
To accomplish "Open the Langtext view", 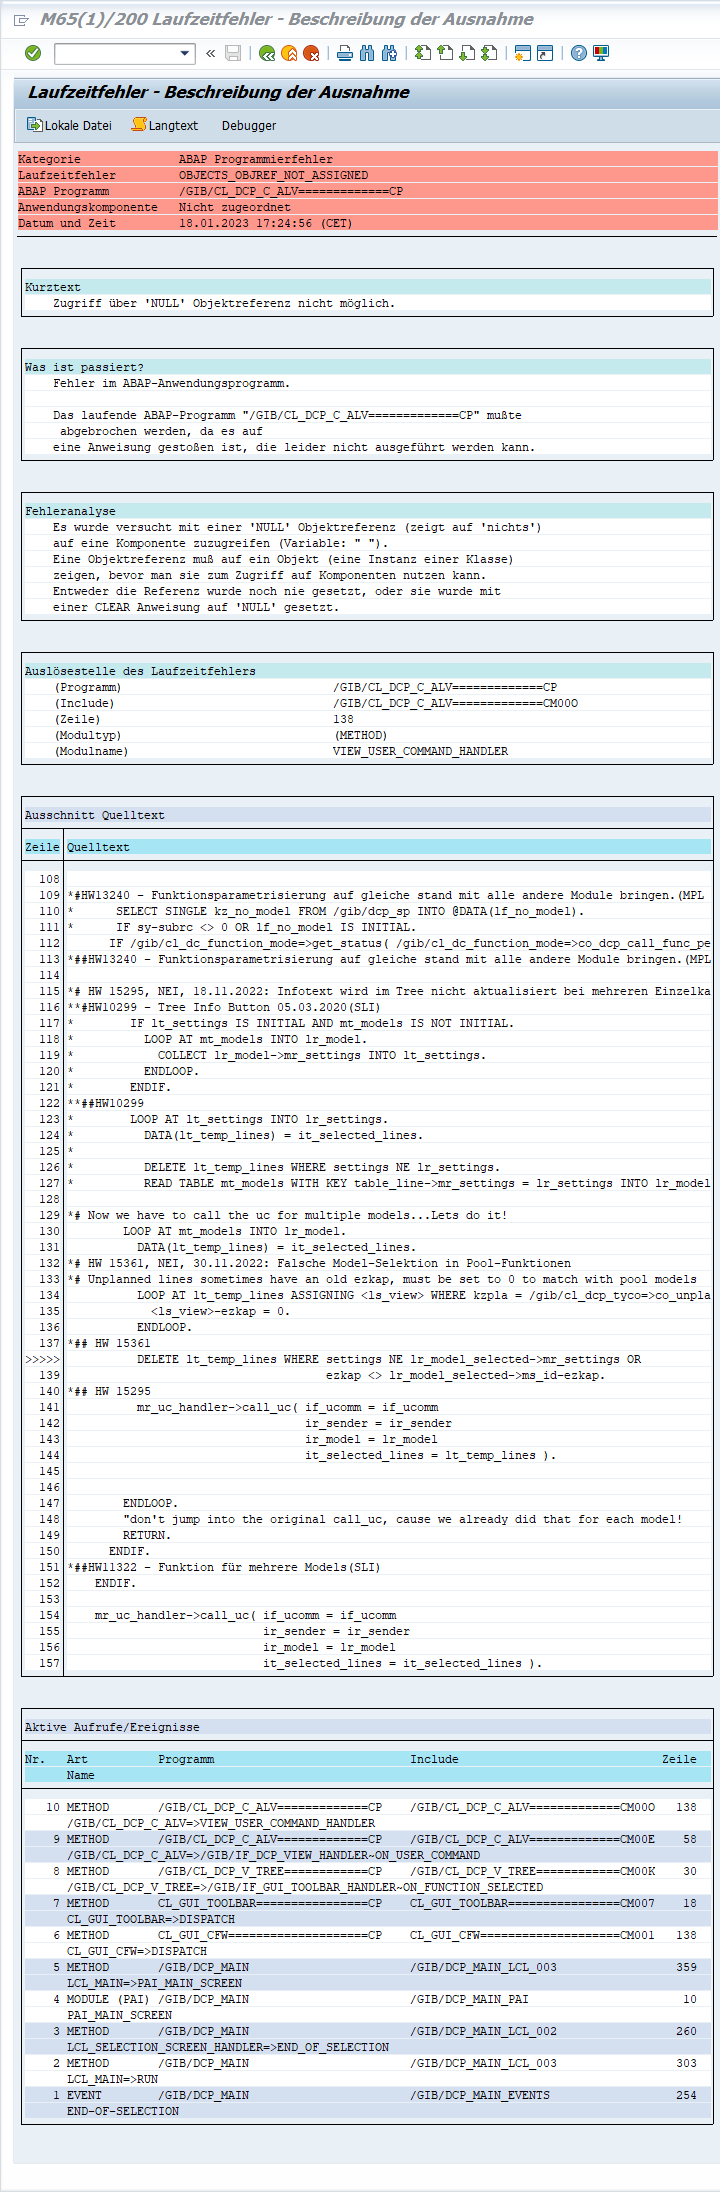I will click(x=165, y=125).
